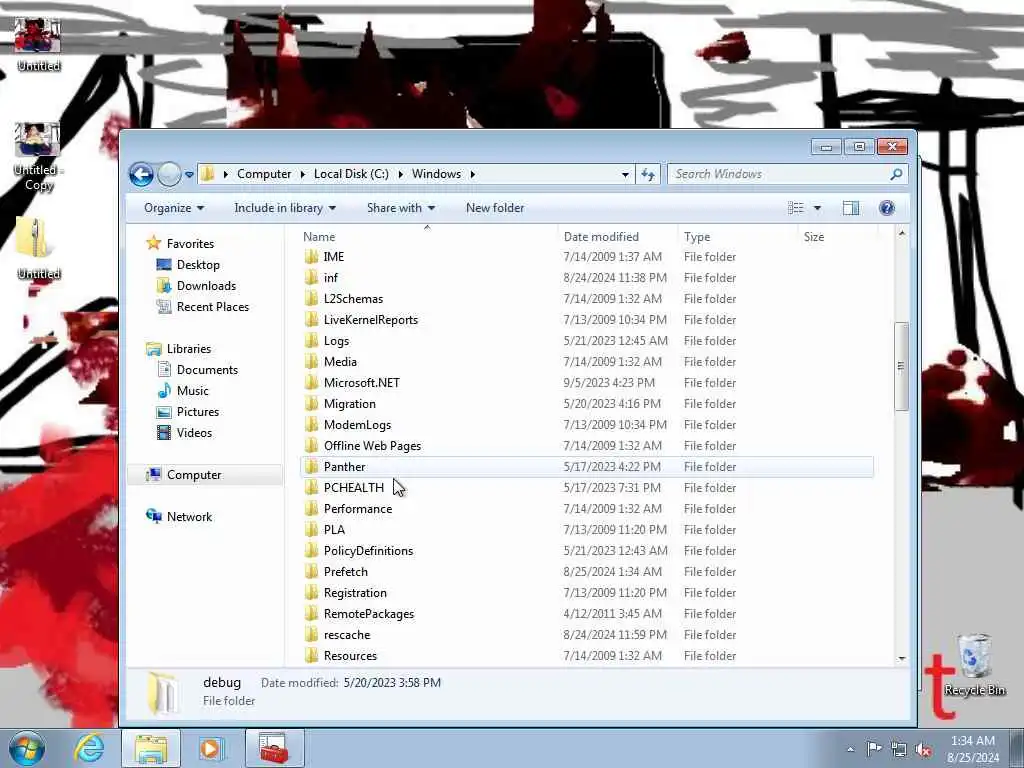The height and width of the screenshot is (768, 1024).
Task: Click the scrollbar down arrow
Action: point(901,659)
